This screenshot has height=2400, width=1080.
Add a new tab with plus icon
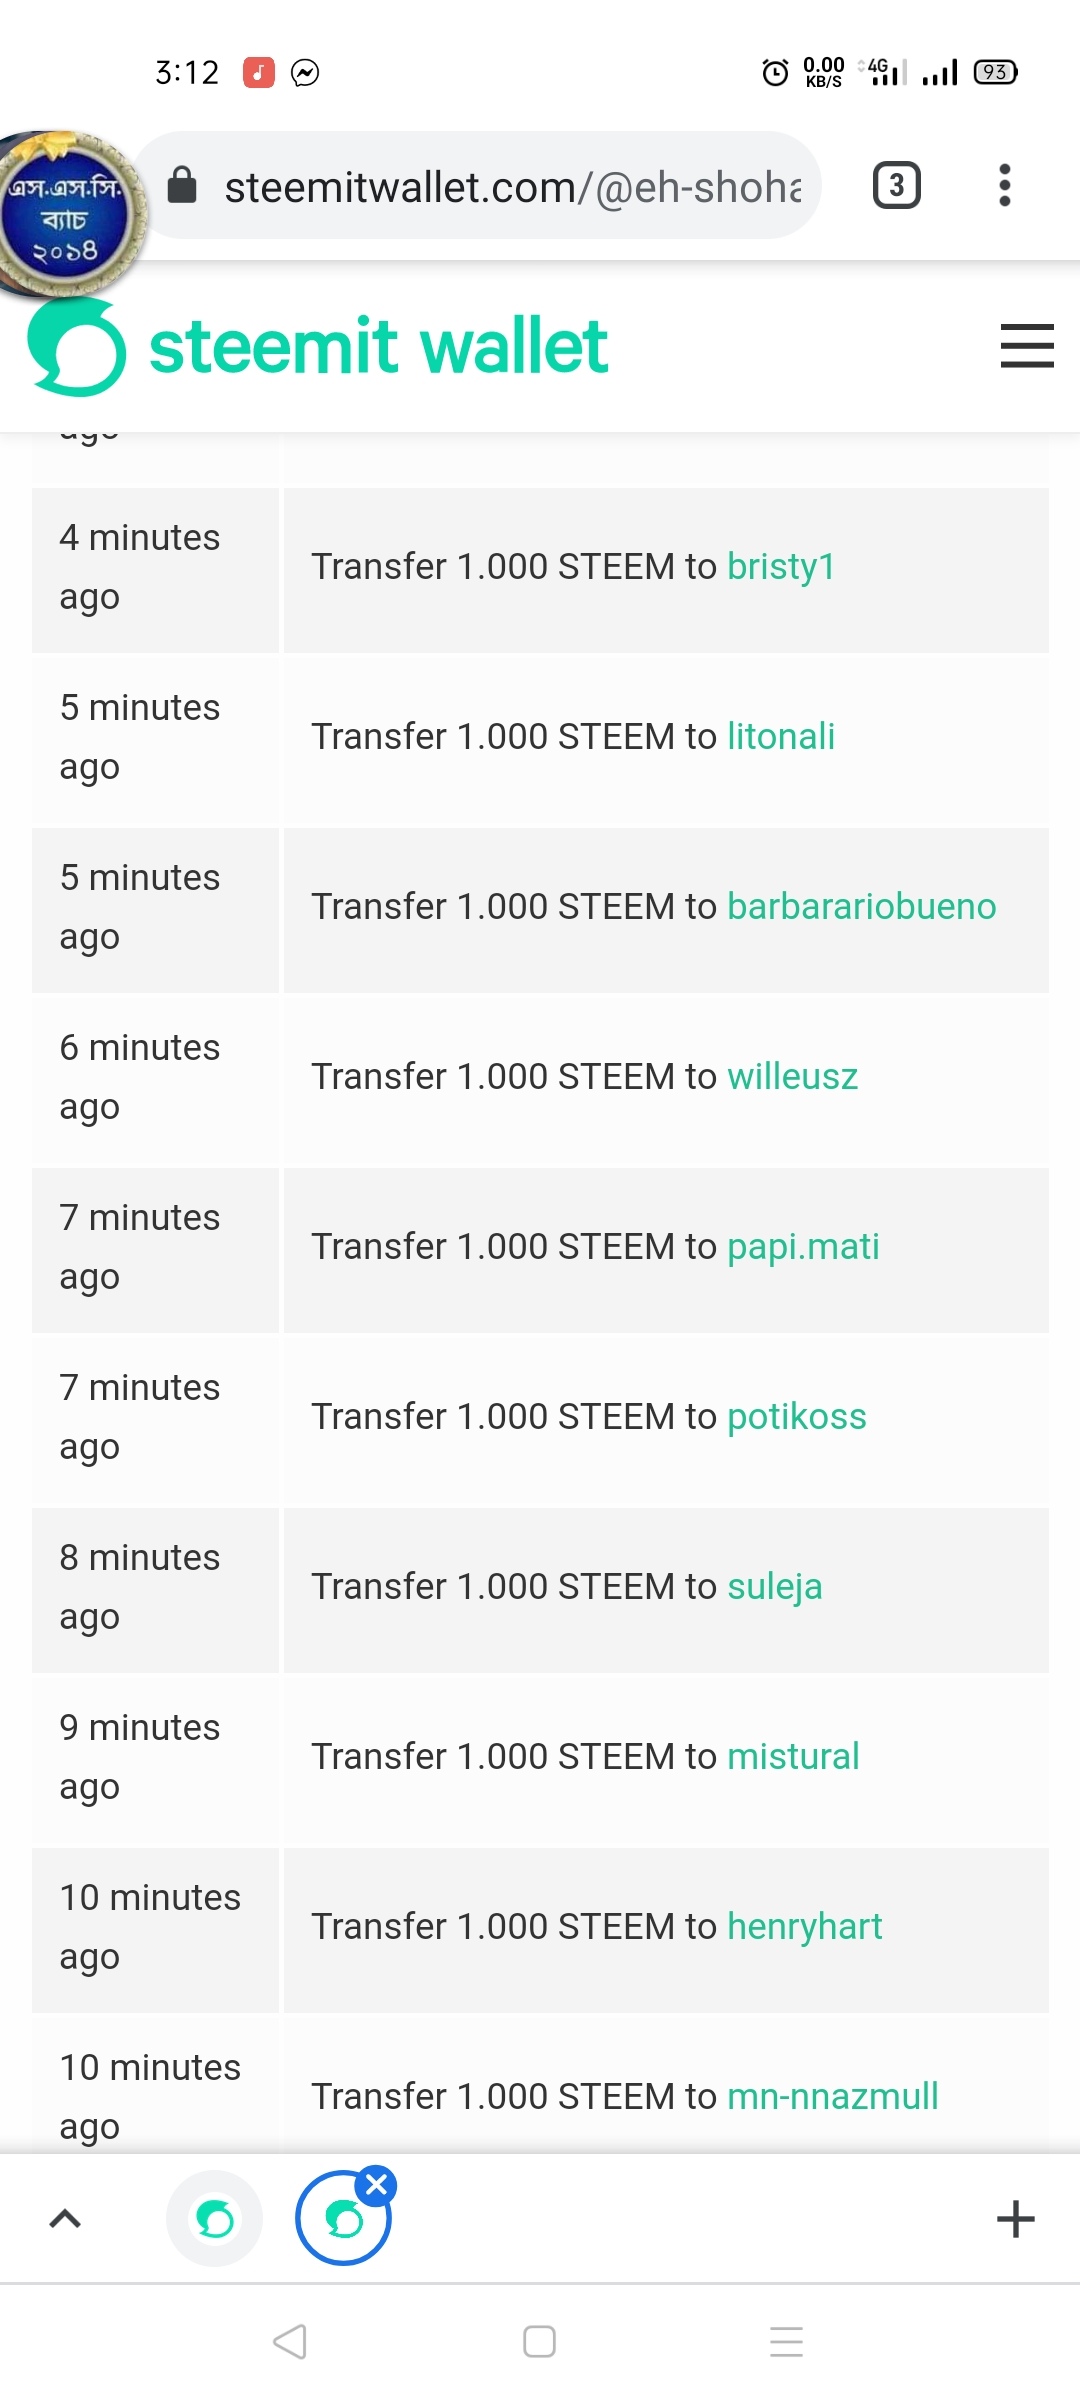pos(1016,2218)
